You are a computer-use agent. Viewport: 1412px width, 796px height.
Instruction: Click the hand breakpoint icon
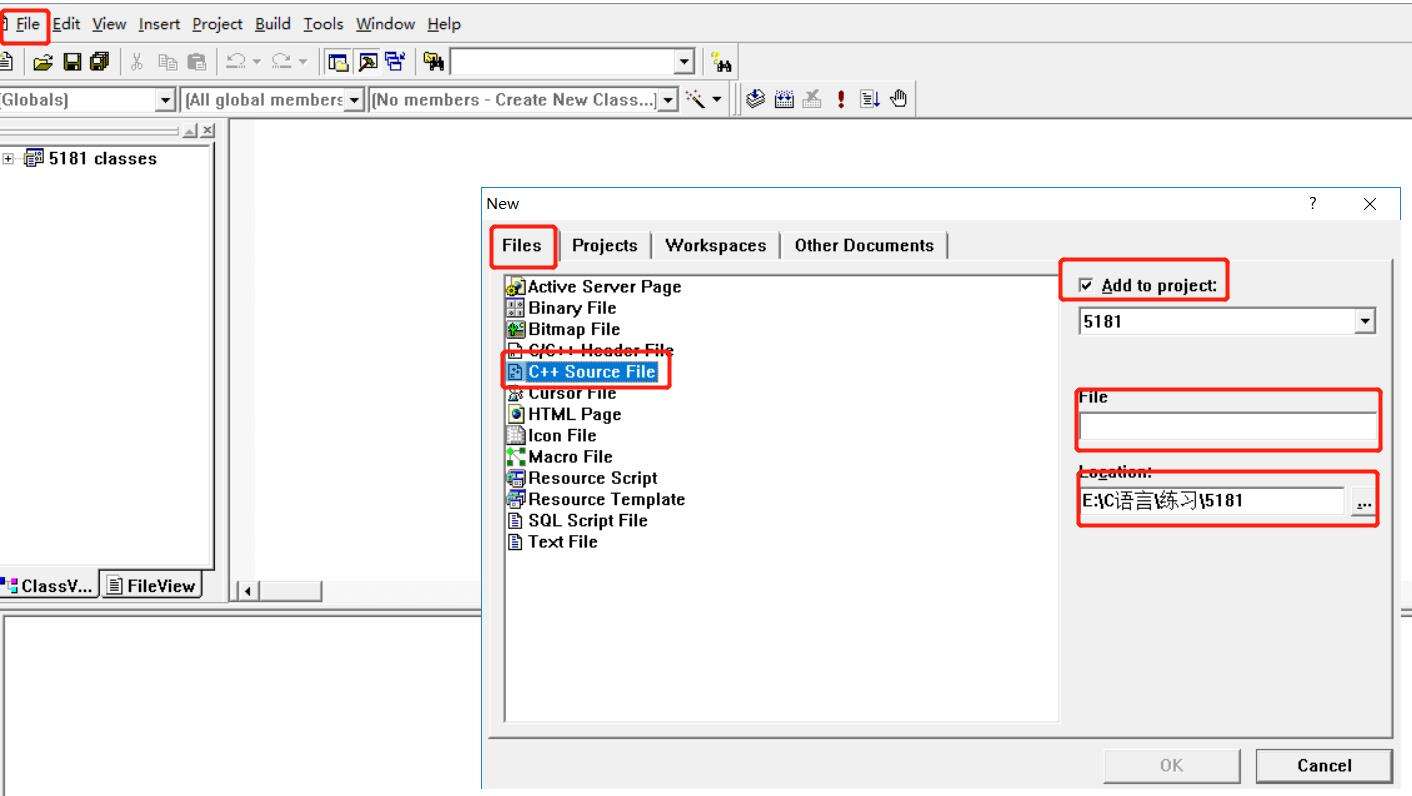coord(897,99)
